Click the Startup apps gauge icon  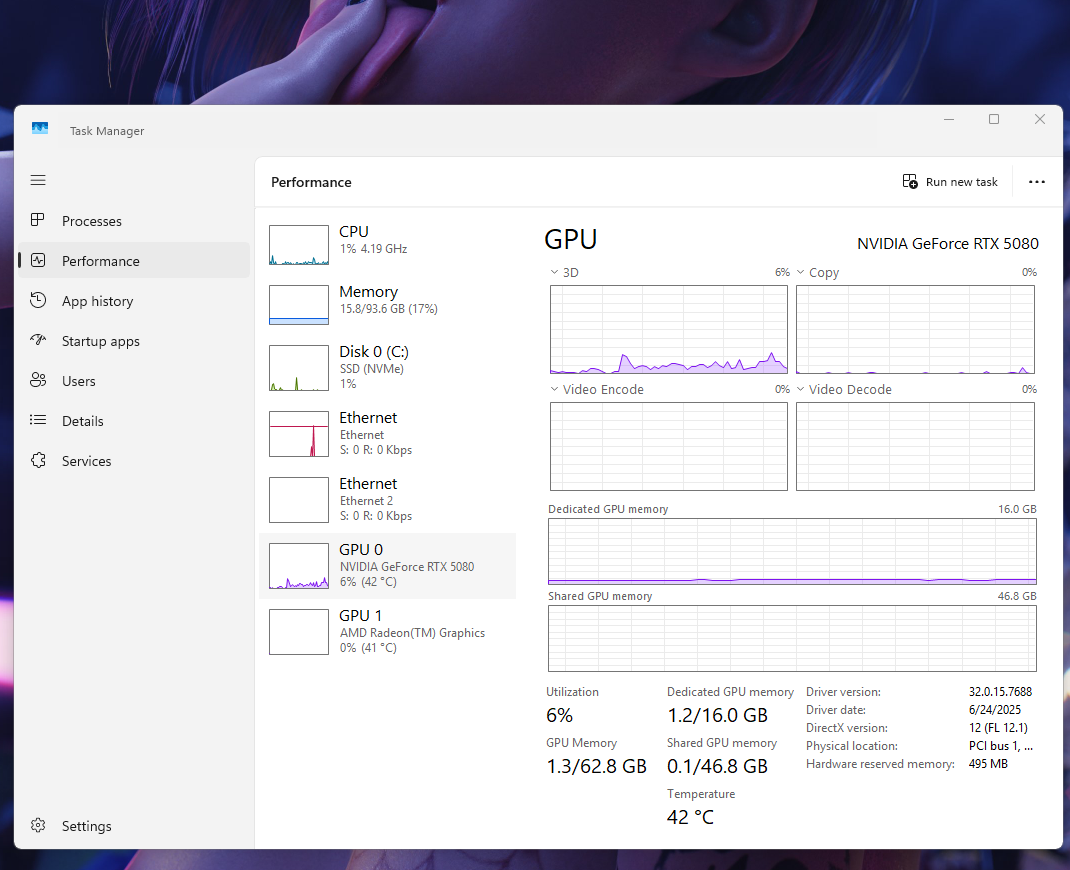38,341
